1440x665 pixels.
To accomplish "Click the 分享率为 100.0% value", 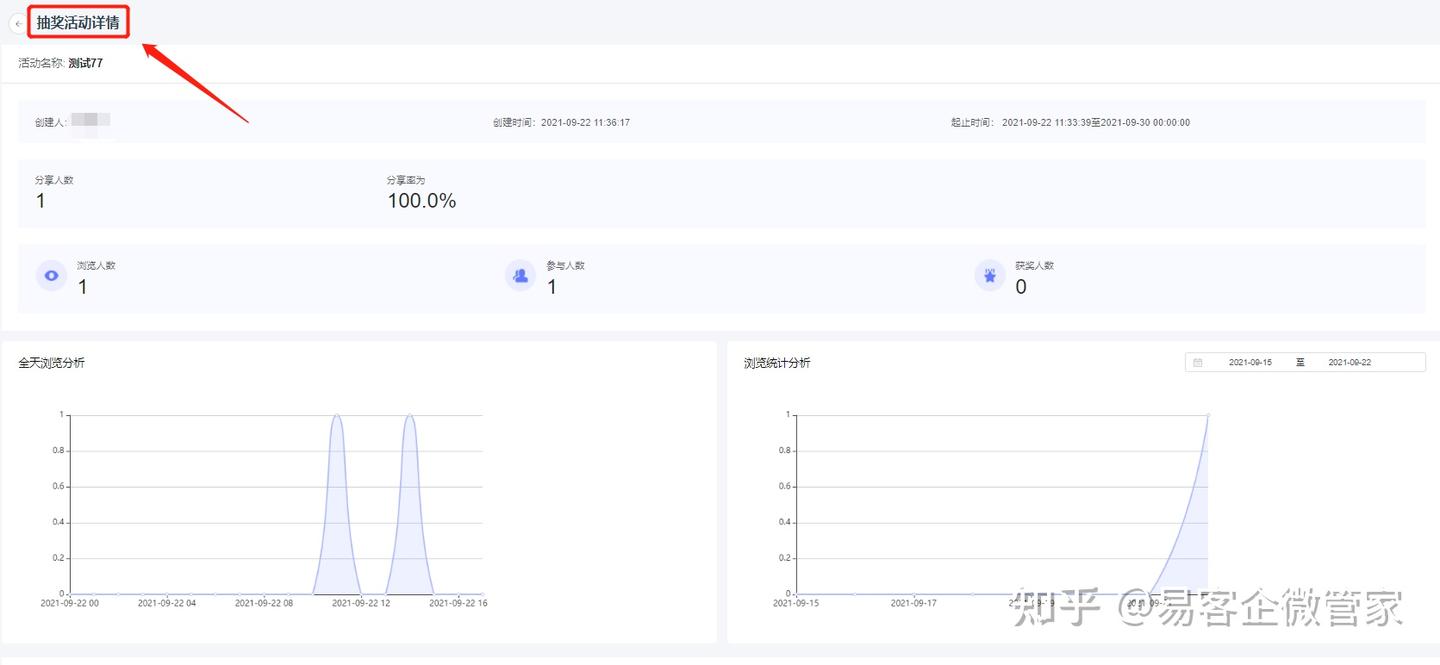I will click(422, 201).
